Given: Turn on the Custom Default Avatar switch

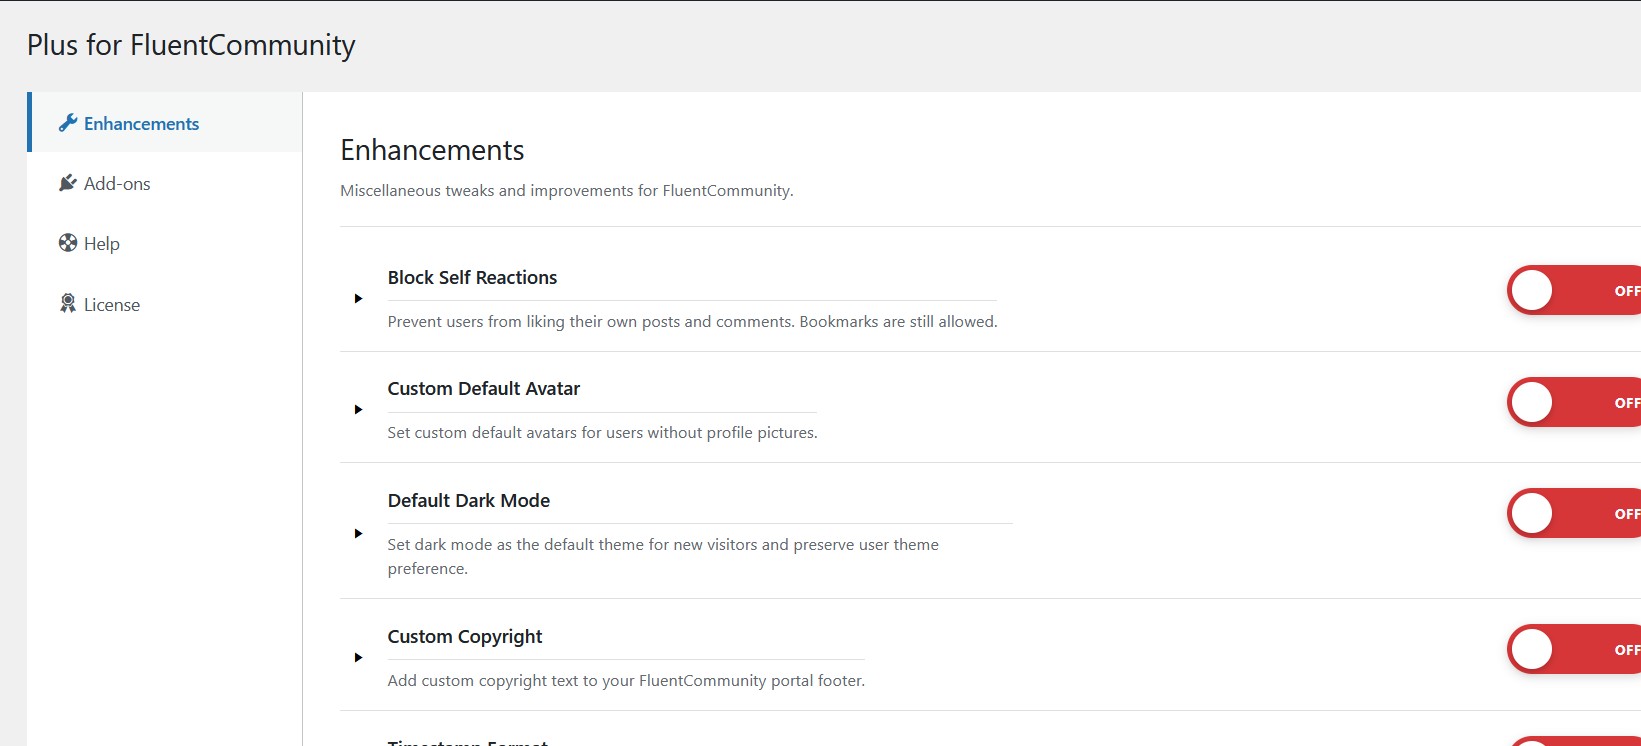Looking at the screenshot, I should tap(1574, 402).
